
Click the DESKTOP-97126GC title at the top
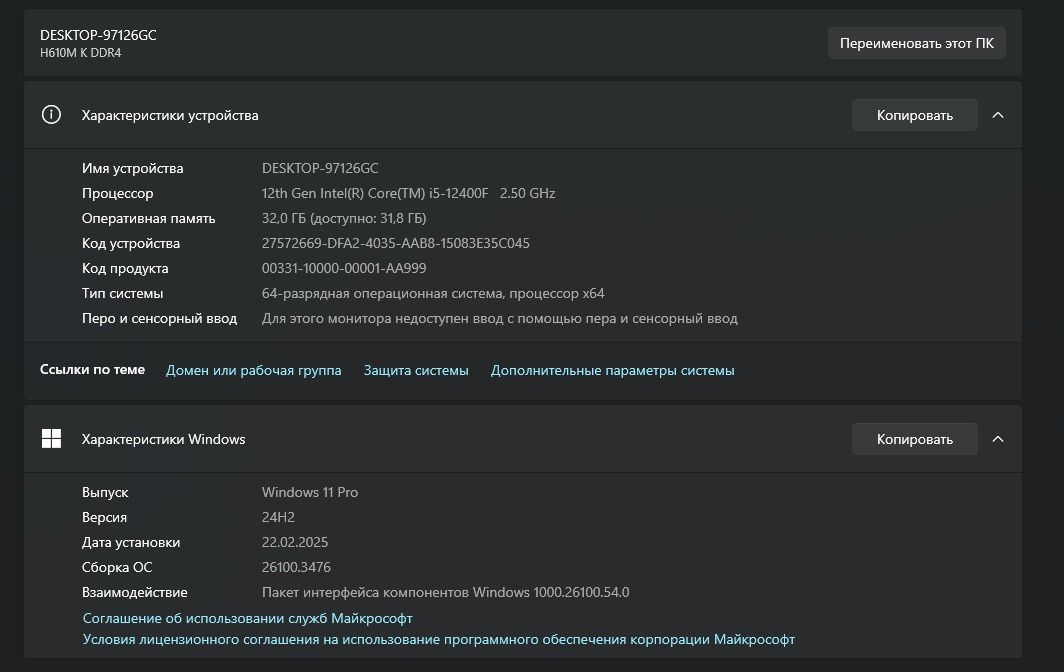[x=98, y=35]
